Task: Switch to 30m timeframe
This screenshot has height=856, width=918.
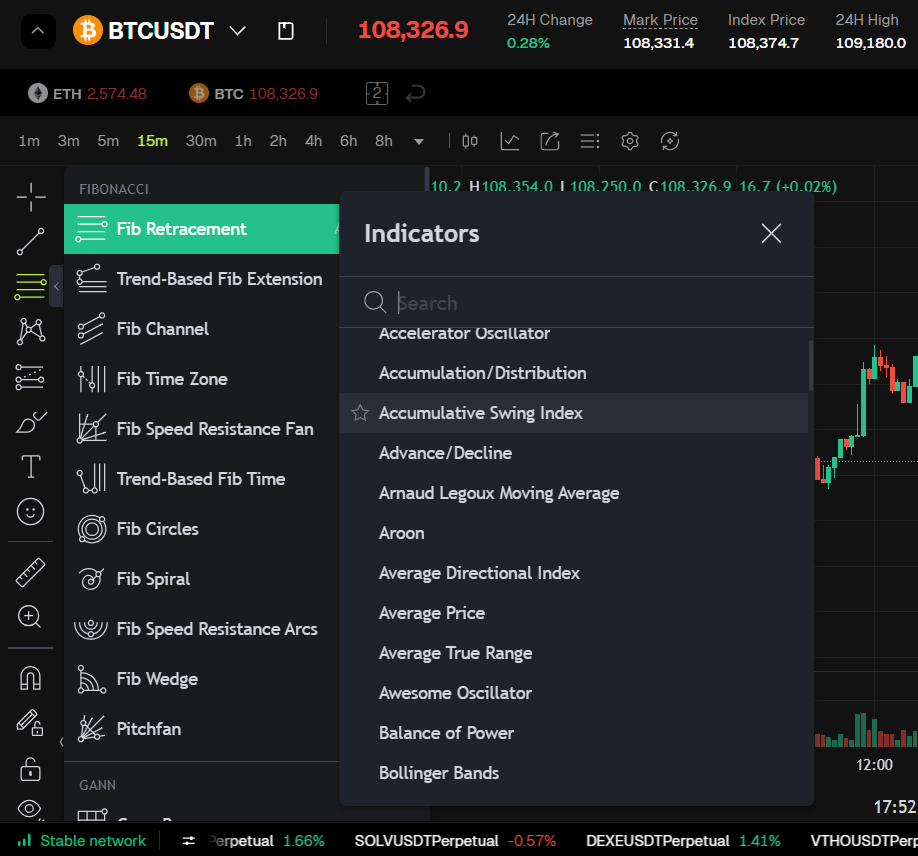Action: [x=201, y=141]
